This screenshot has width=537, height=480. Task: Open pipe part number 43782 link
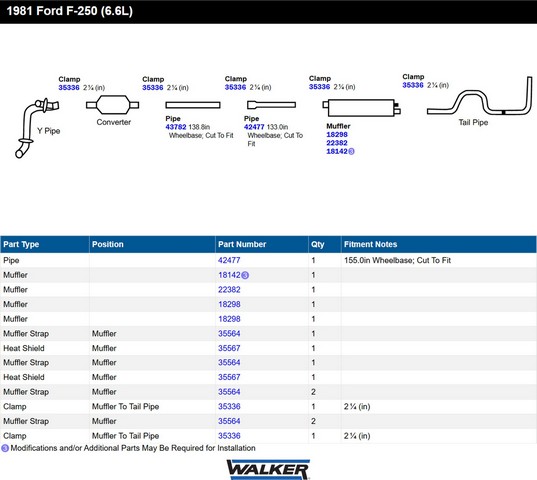coord(176,127)
